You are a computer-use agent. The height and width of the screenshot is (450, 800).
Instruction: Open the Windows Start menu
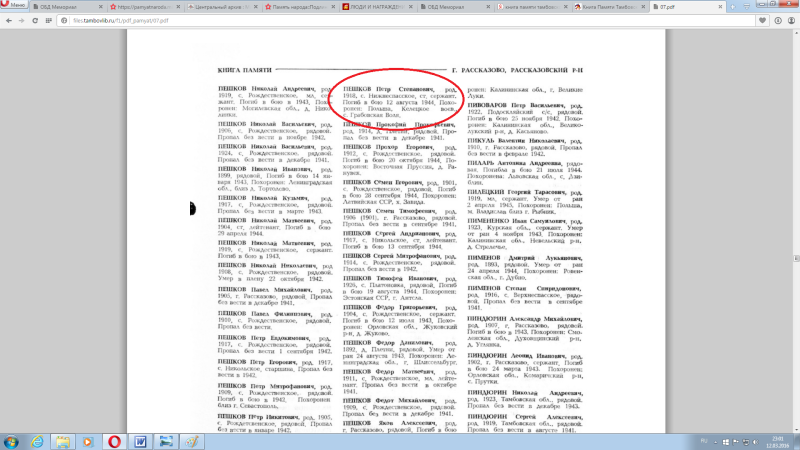(x=11, y=441)
